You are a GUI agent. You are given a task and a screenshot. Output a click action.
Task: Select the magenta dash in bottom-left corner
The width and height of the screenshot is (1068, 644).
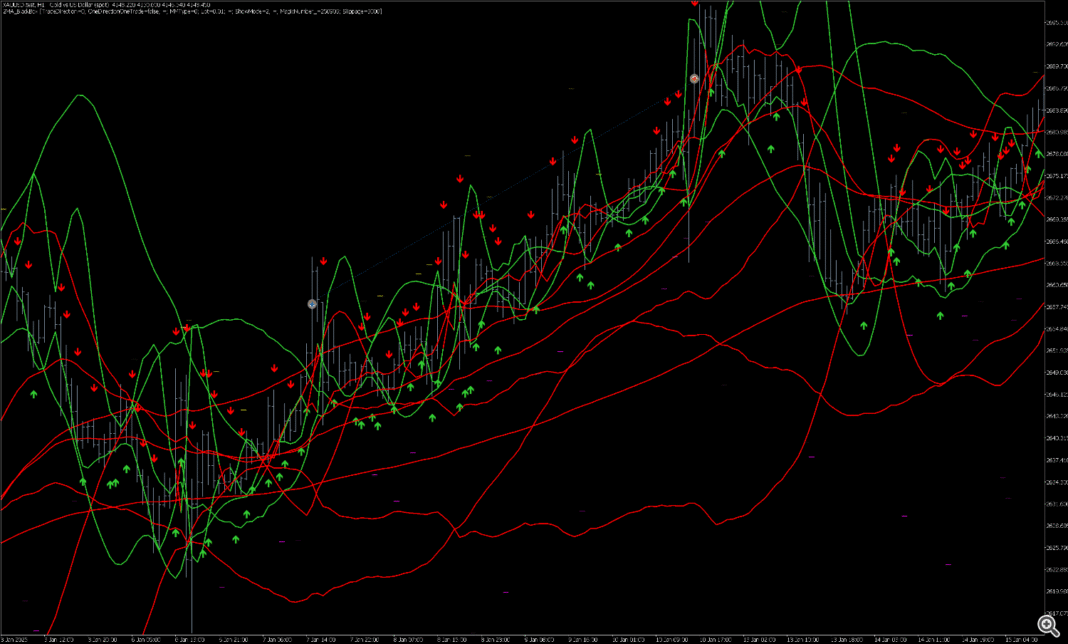pyautogui.click(x=37, y=631)
